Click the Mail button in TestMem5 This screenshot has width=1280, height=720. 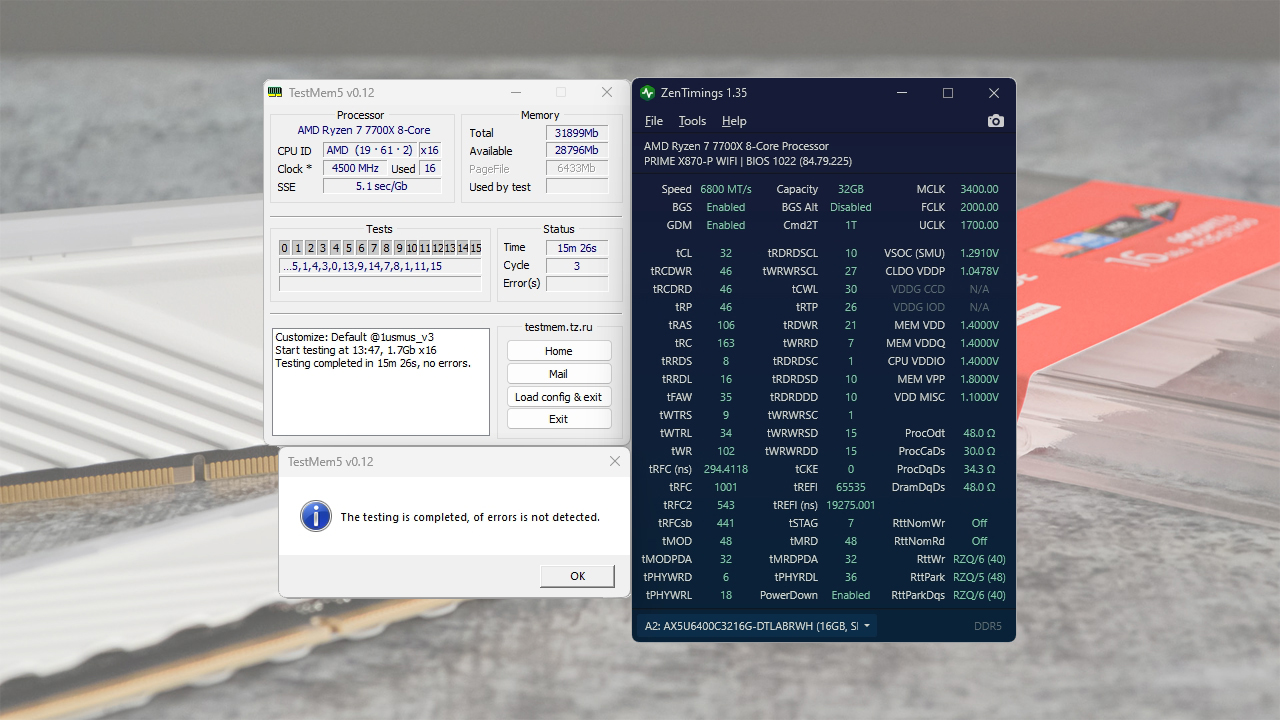point(559,374)
